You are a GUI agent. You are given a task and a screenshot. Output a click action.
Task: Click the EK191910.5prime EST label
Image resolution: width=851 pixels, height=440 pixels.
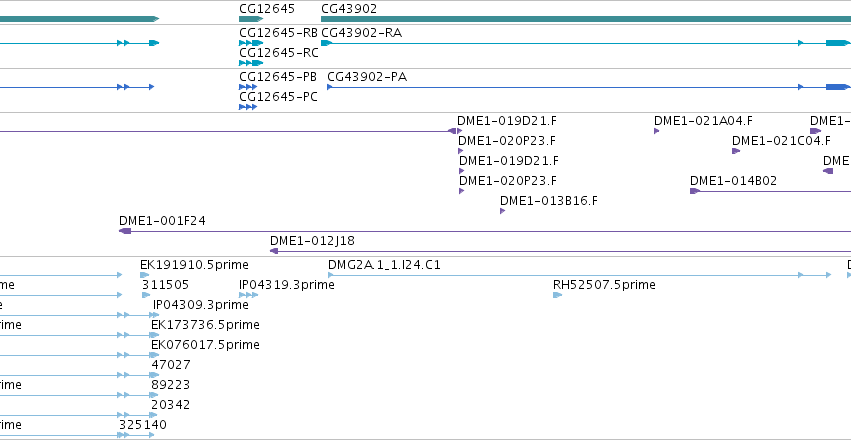(x=194, y=265)
